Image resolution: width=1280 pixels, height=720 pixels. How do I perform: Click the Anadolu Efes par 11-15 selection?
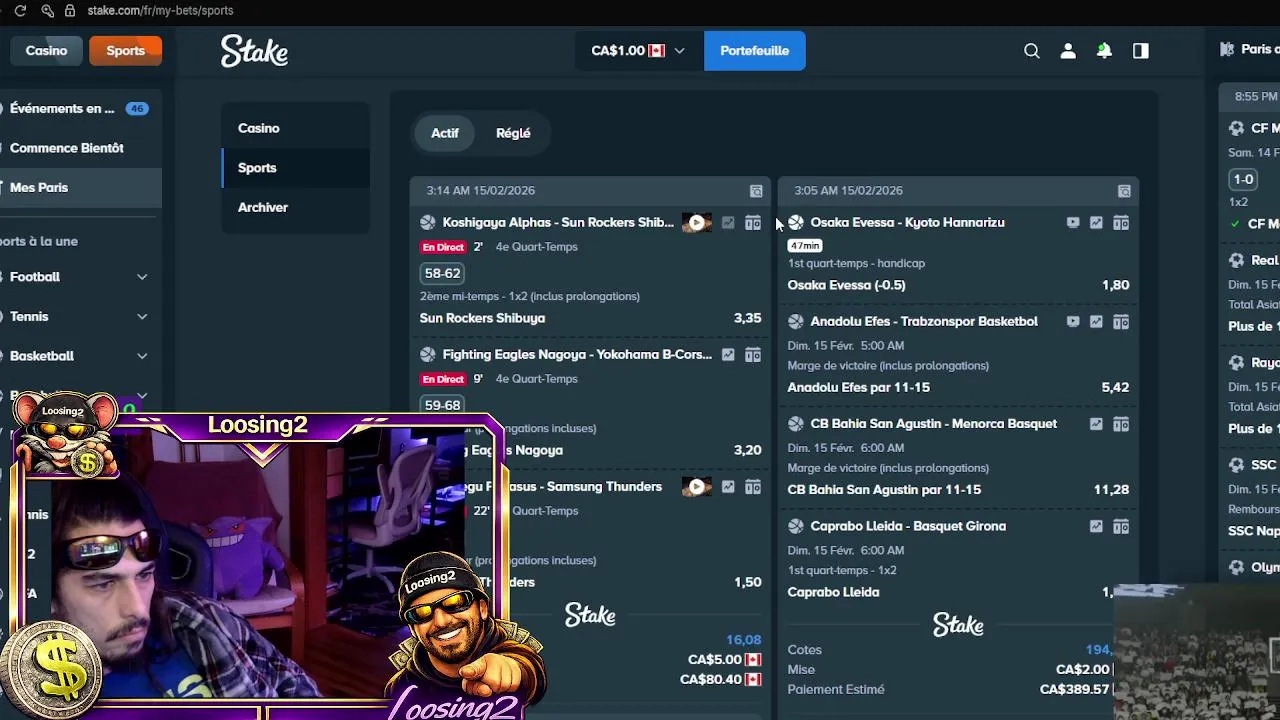pyautogui.click(x=858, y=387)
